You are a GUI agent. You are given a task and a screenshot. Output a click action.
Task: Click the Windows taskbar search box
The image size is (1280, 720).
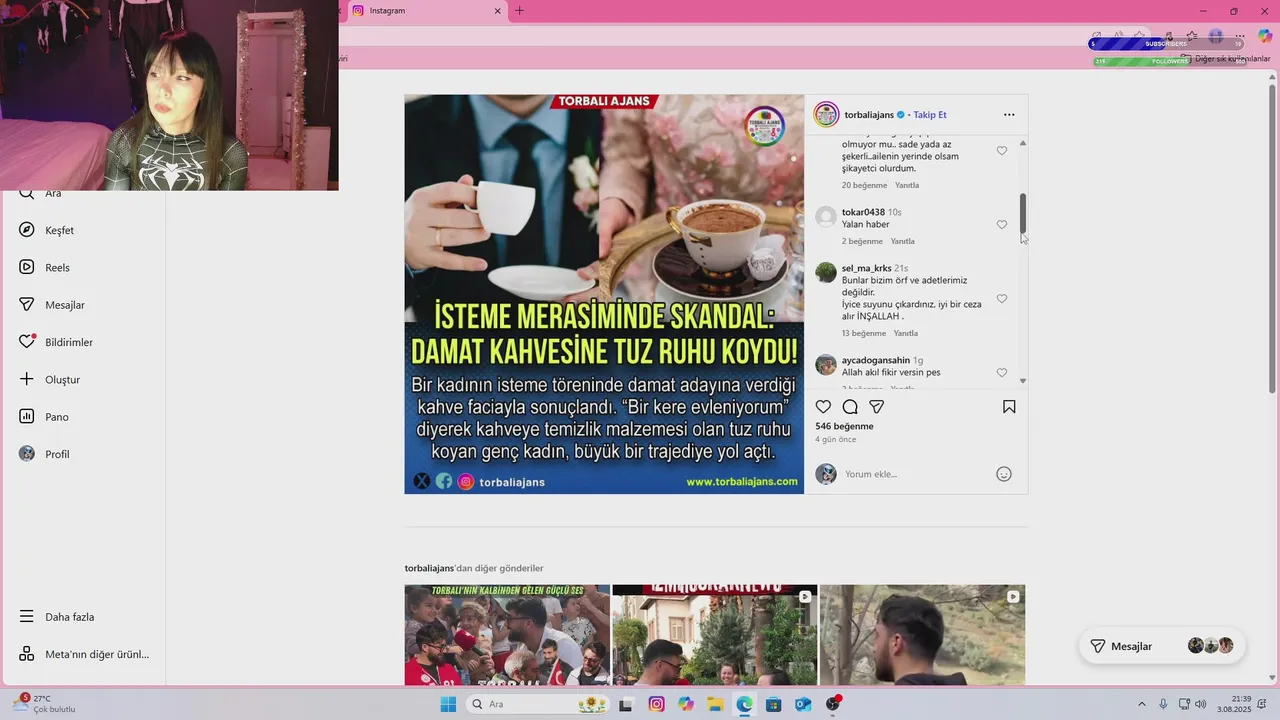click(538, 704)
